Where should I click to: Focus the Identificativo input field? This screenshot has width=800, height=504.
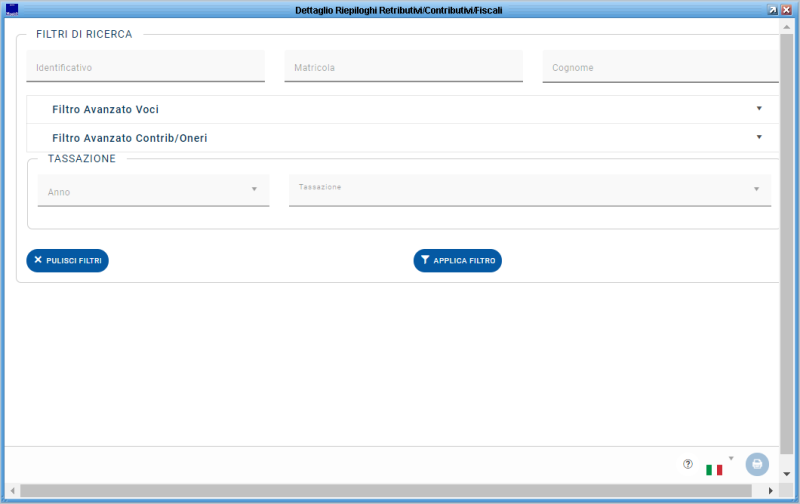click(145, 66)
